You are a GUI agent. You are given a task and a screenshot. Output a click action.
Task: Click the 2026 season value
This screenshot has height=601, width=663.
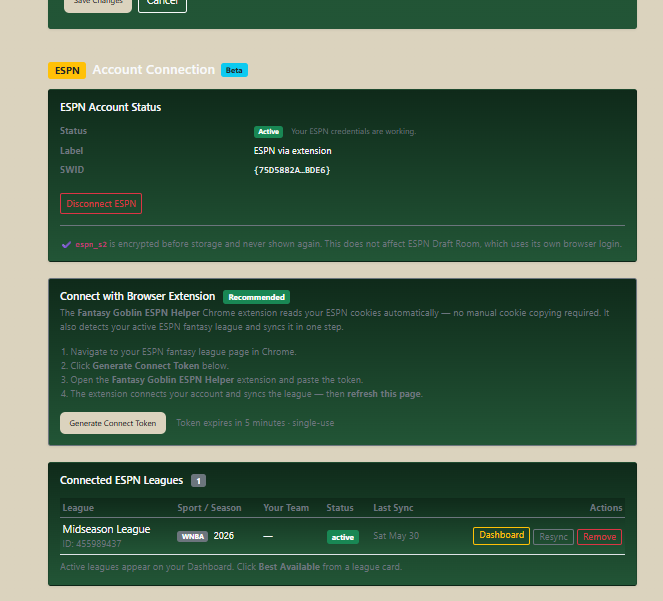[224, 536]
